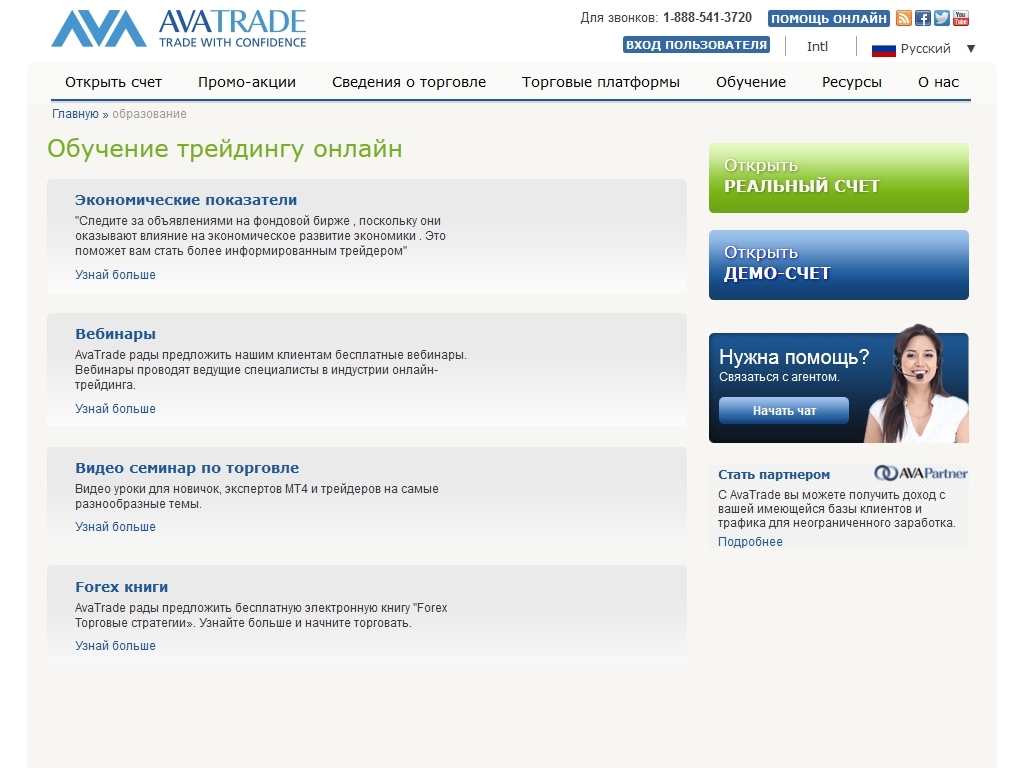The width and height of the screenshot is (1024, 768).
Task: Click the AvaTrade logo
Action: (x=179, y=29)
